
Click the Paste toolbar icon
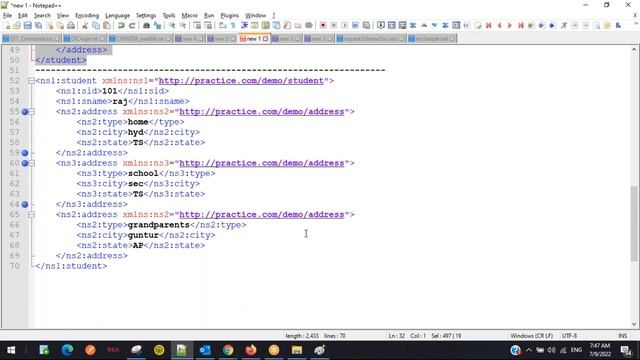click(107, 25)
